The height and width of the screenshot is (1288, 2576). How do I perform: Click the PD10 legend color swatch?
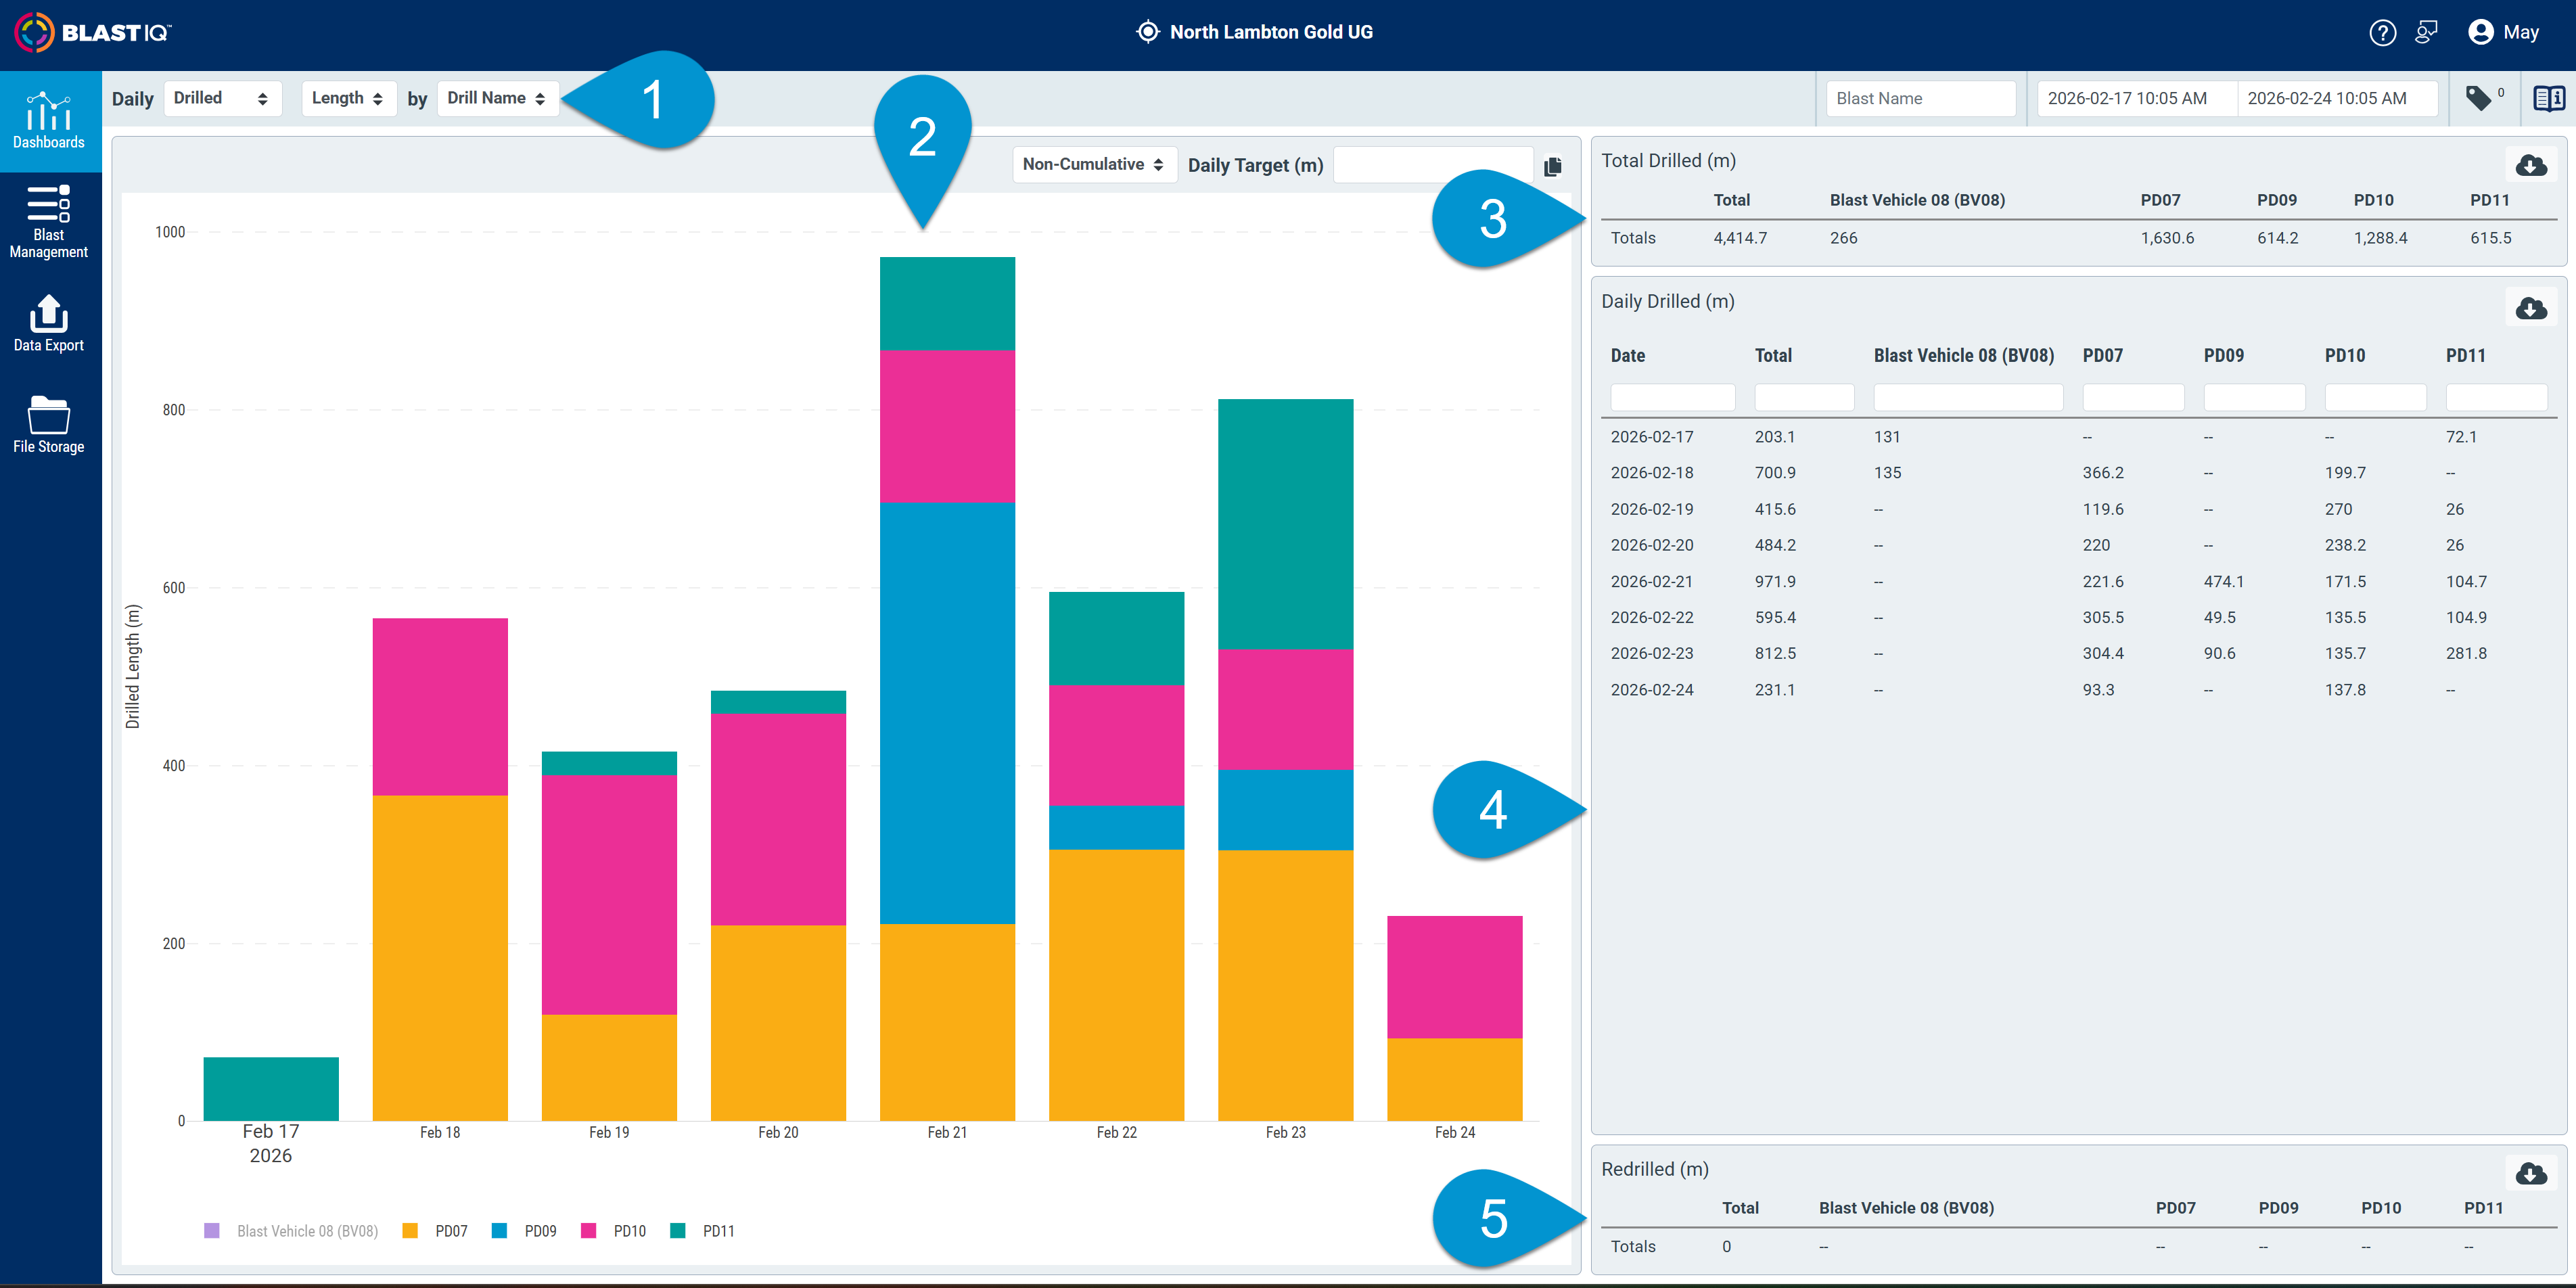[588, 1231]
